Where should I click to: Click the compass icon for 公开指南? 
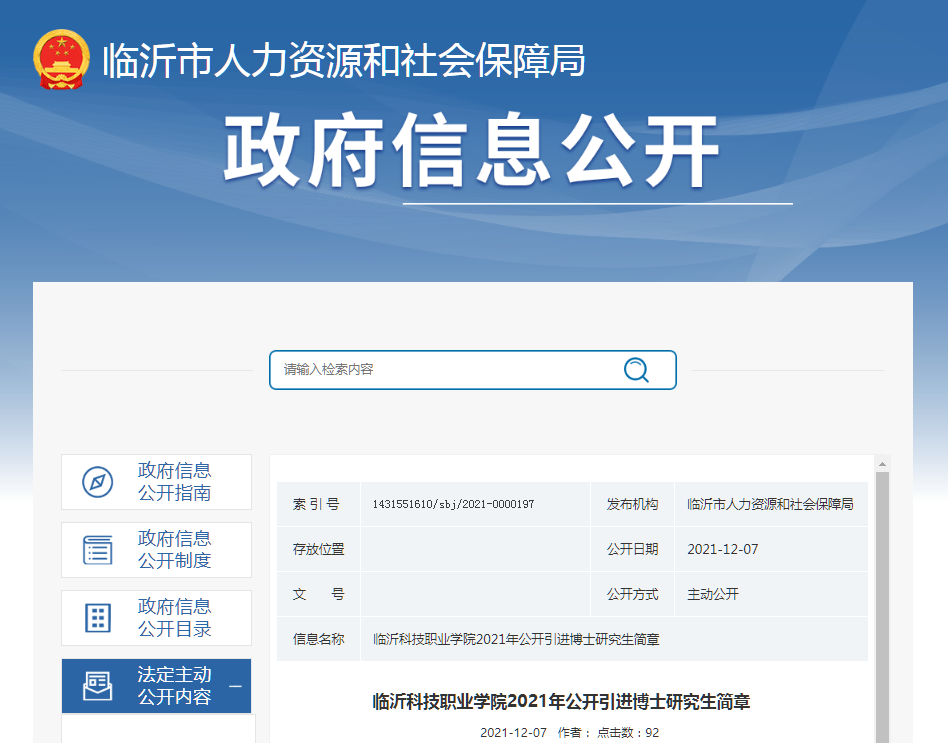pos(98,482)
